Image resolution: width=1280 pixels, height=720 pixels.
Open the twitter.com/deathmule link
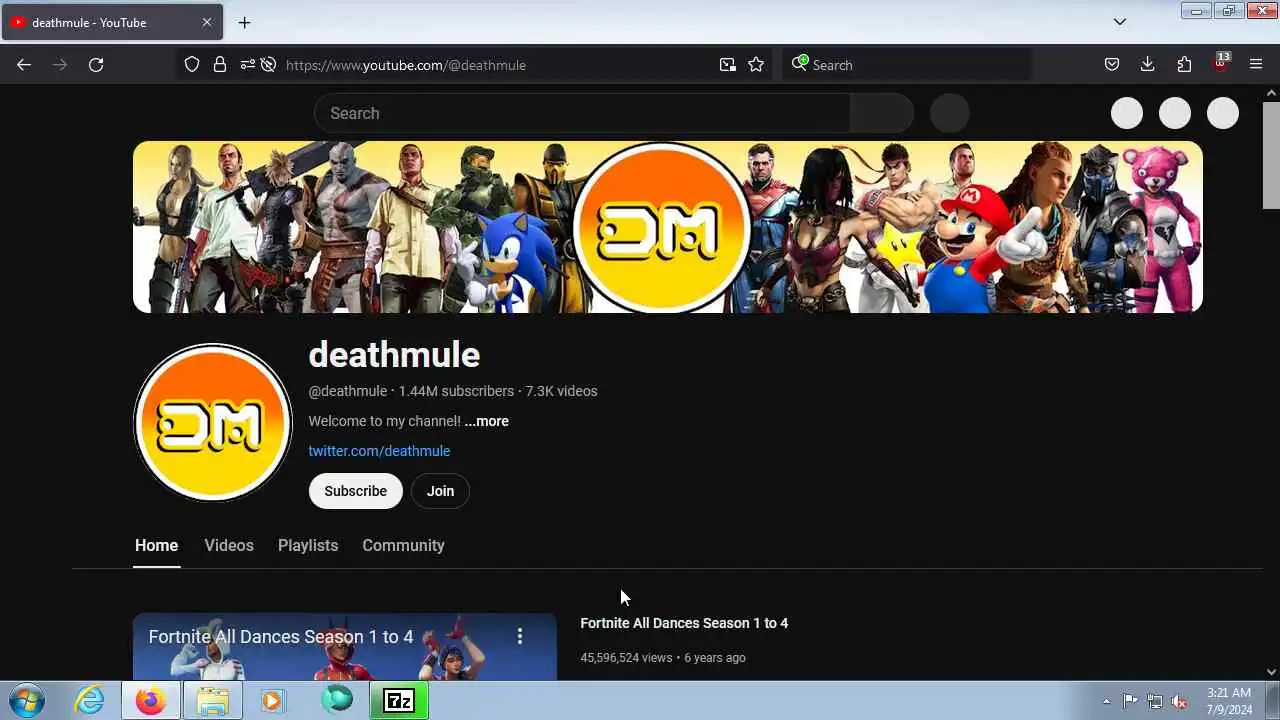[x=379, y=451]
